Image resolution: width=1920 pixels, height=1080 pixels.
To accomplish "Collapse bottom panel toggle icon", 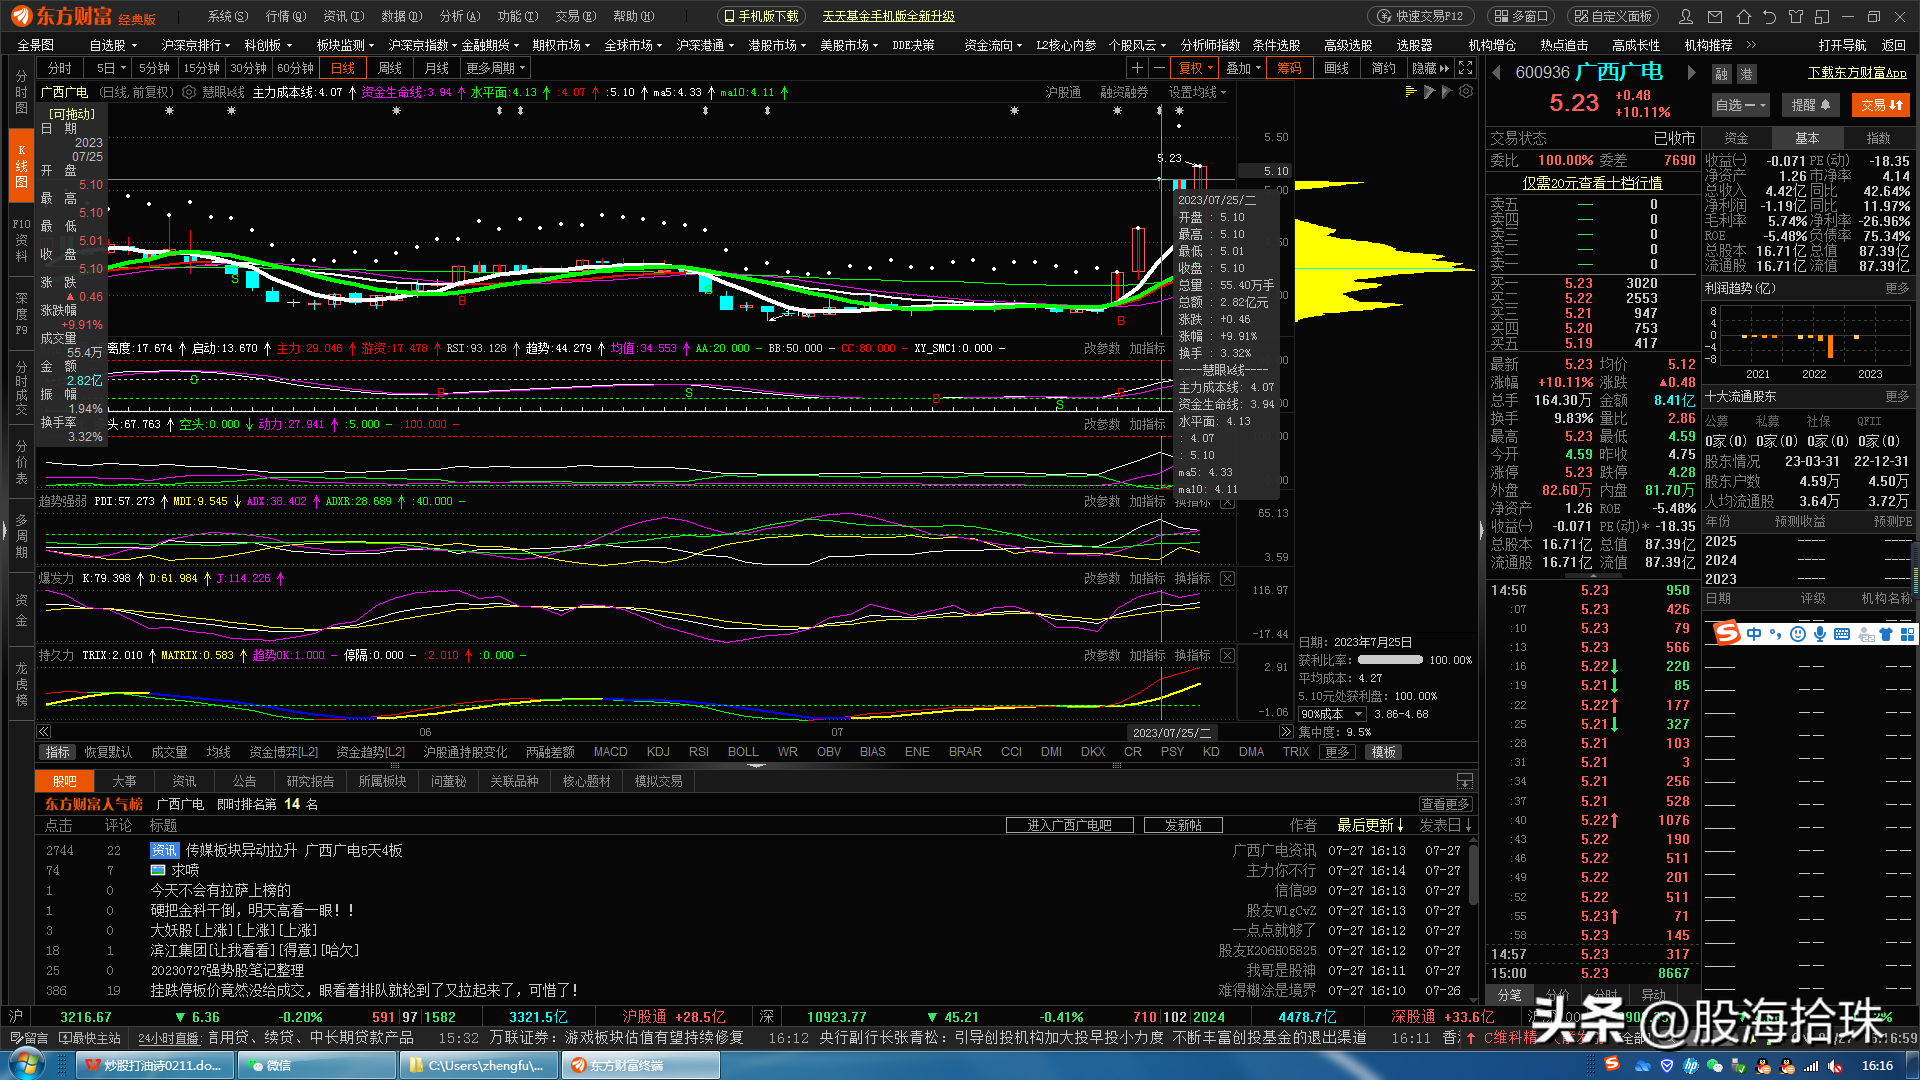I will [1465, 781].
